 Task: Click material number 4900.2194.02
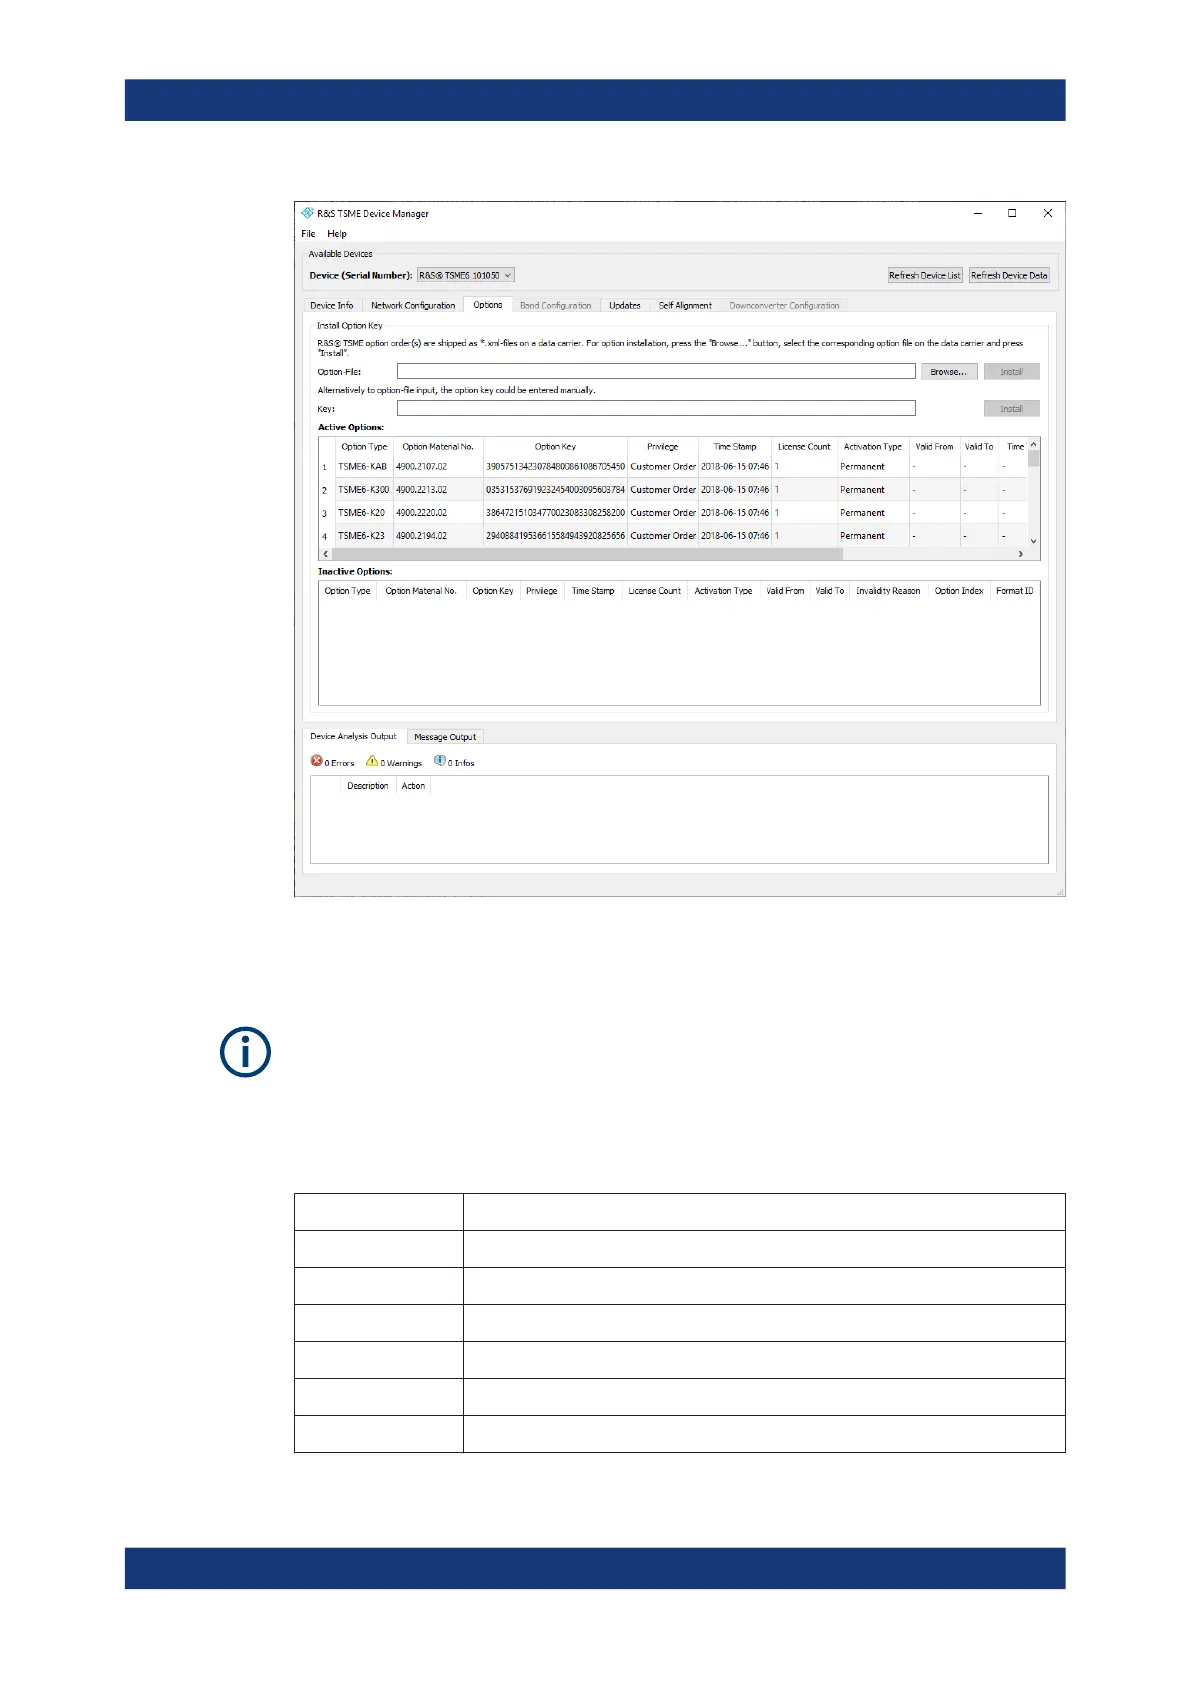421,536
